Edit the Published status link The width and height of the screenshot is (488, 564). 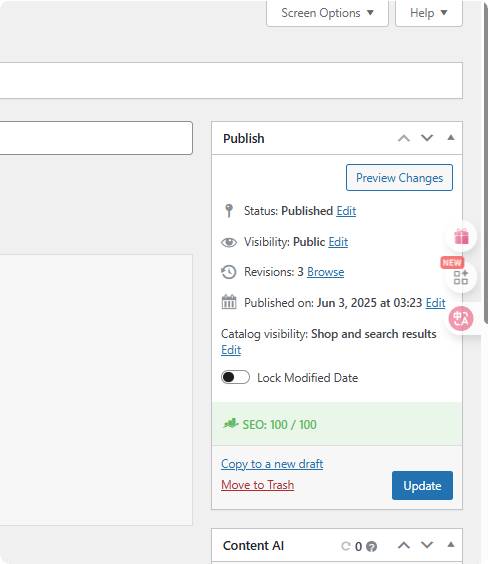pos(346,211)
